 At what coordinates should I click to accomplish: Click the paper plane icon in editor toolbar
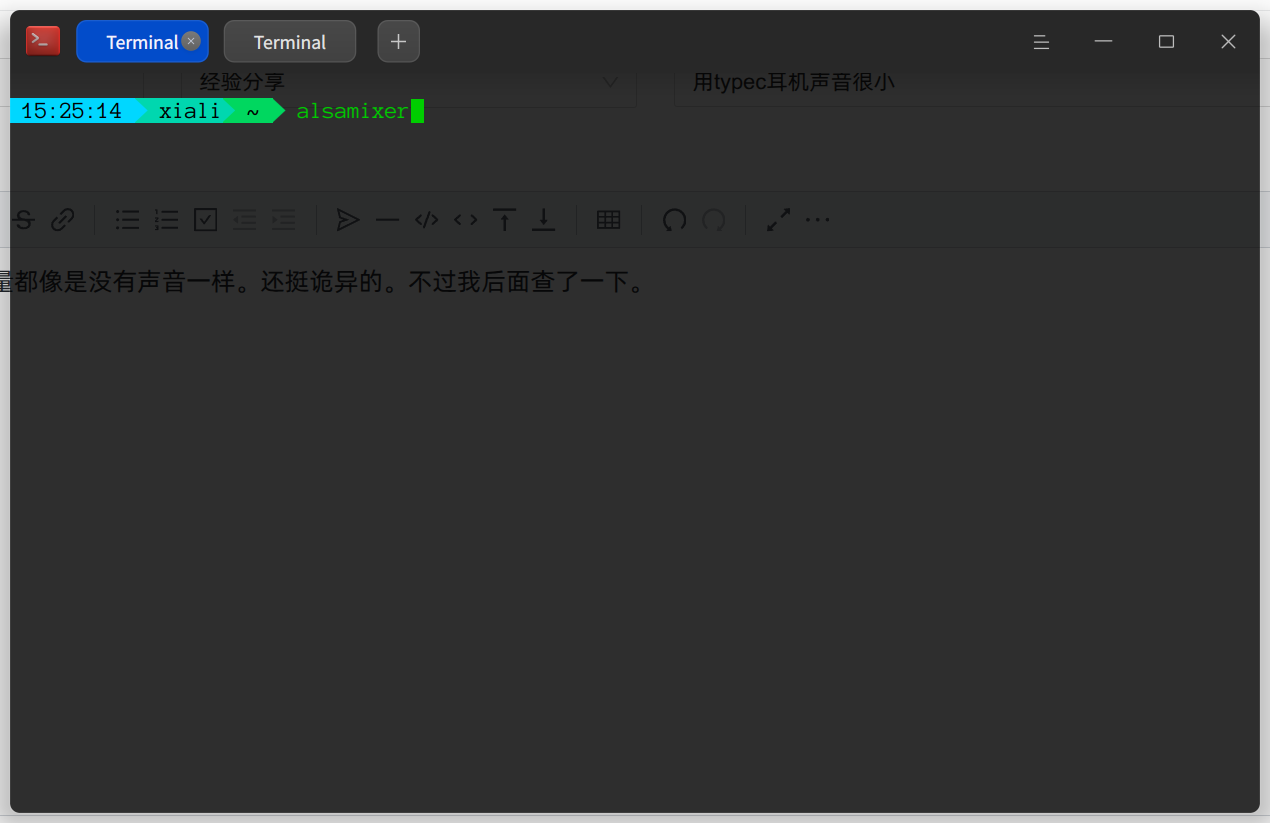coord(348,220)
